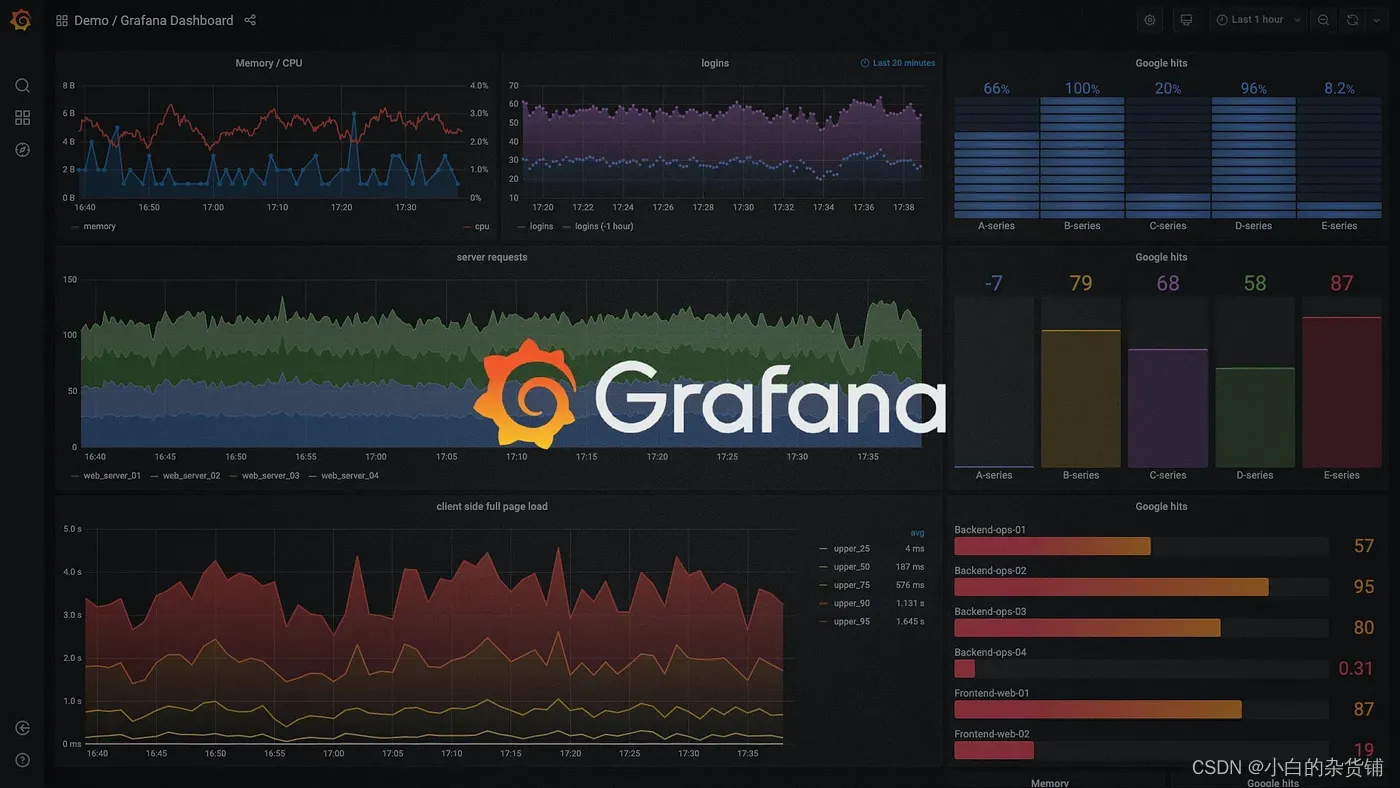Image resolution: width=1400 pixels, height=788 pixels.
Task: Open the search icon in the sidebar
Action: click(x=22, y=86)
